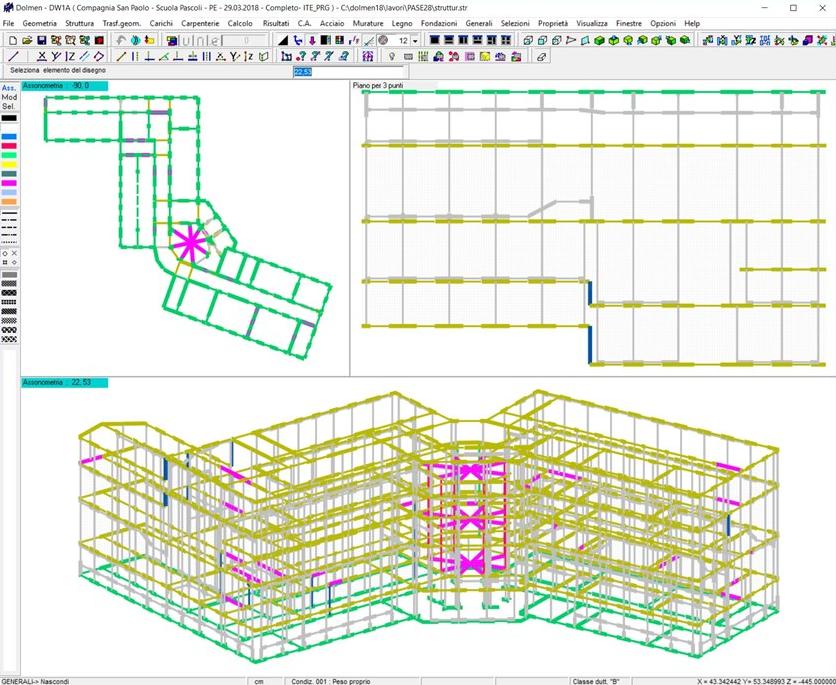The width and height of the screenshot is (836, 685).
Task: Click the Save floppy disk icon
Action: (x=42, y=40)
